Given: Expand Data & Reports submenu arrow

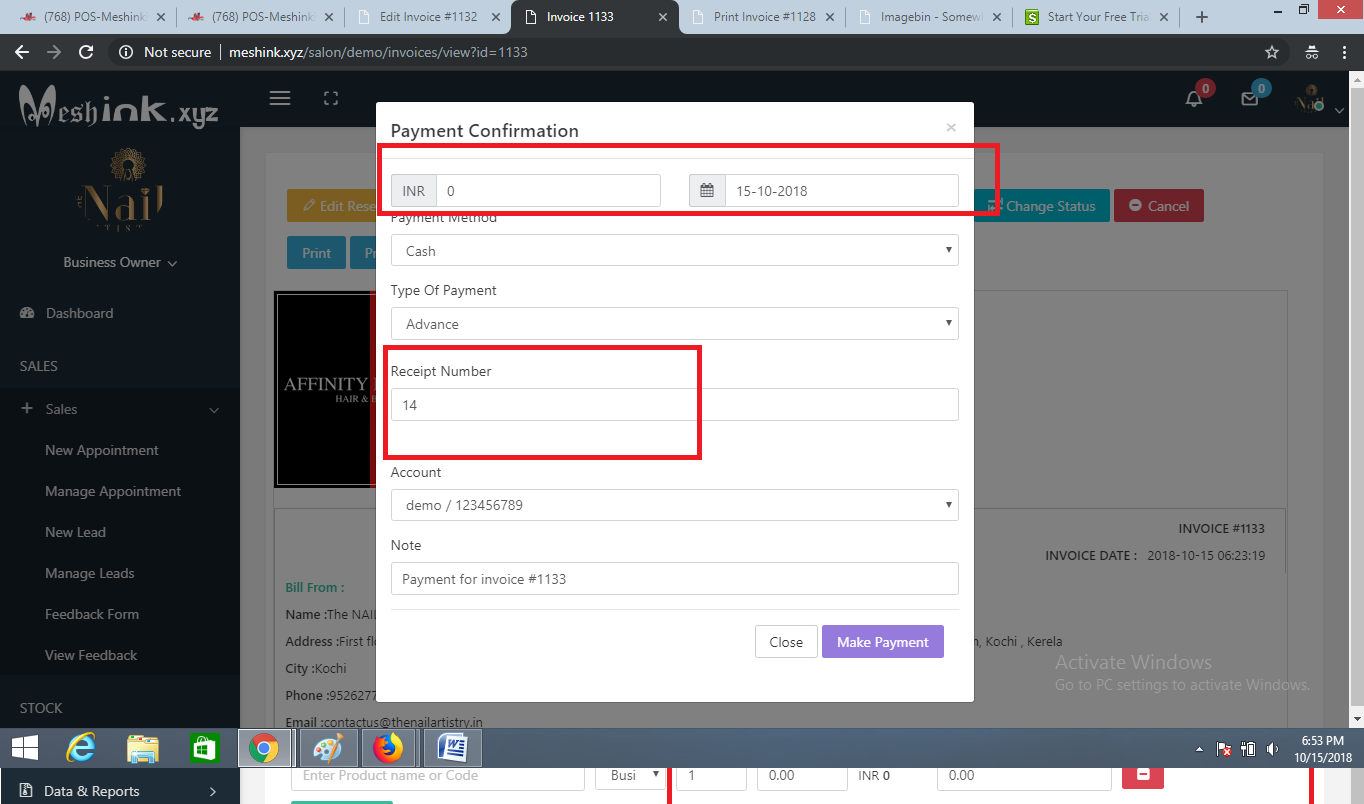Looking at the screenshot, I should [213, 791].
